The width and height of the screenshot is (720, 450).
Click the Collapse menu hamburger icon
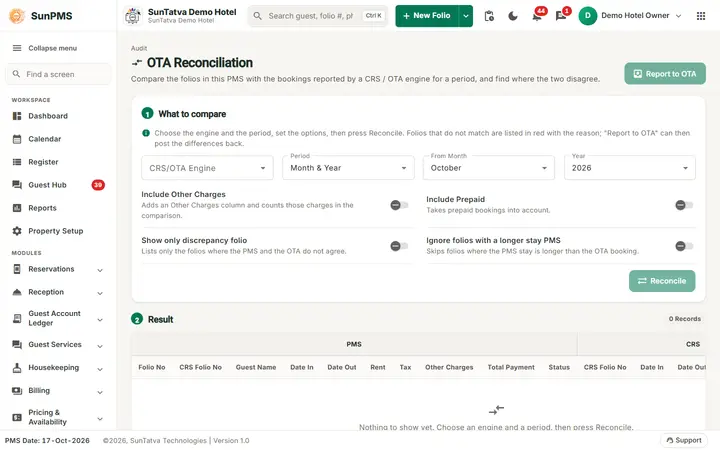click(17, 48)
